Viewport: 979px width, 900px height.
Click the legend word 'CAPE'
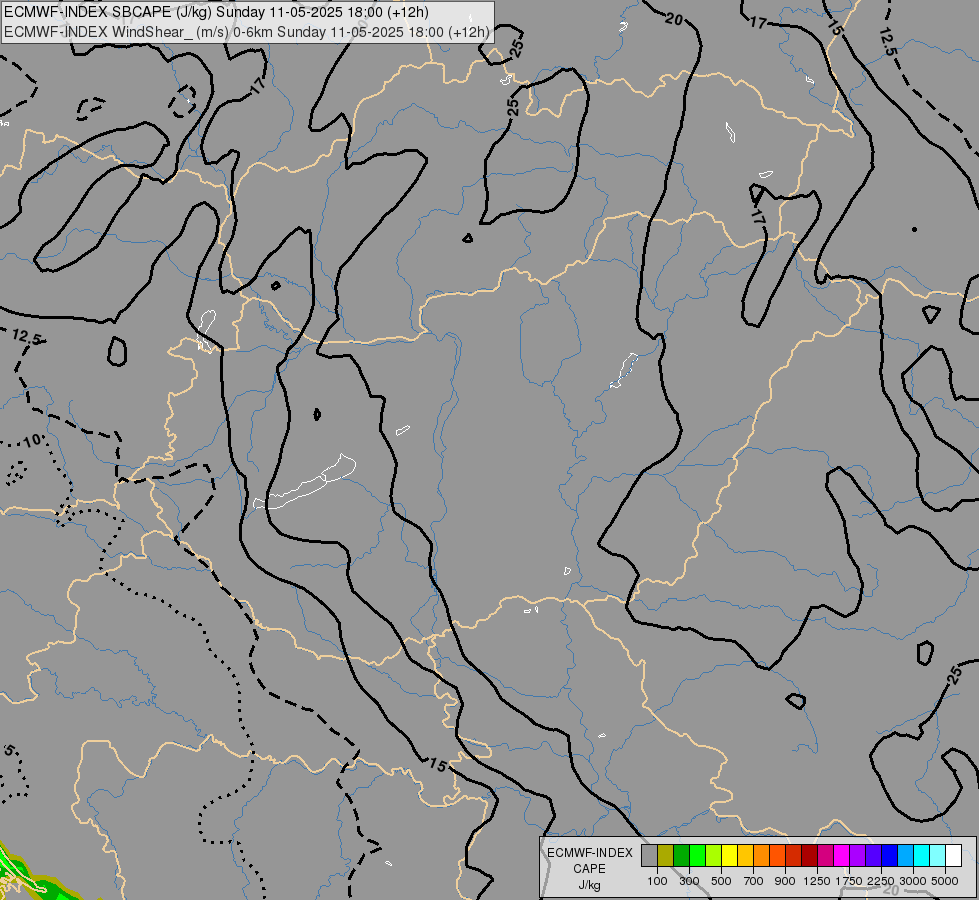coord(589,869)
